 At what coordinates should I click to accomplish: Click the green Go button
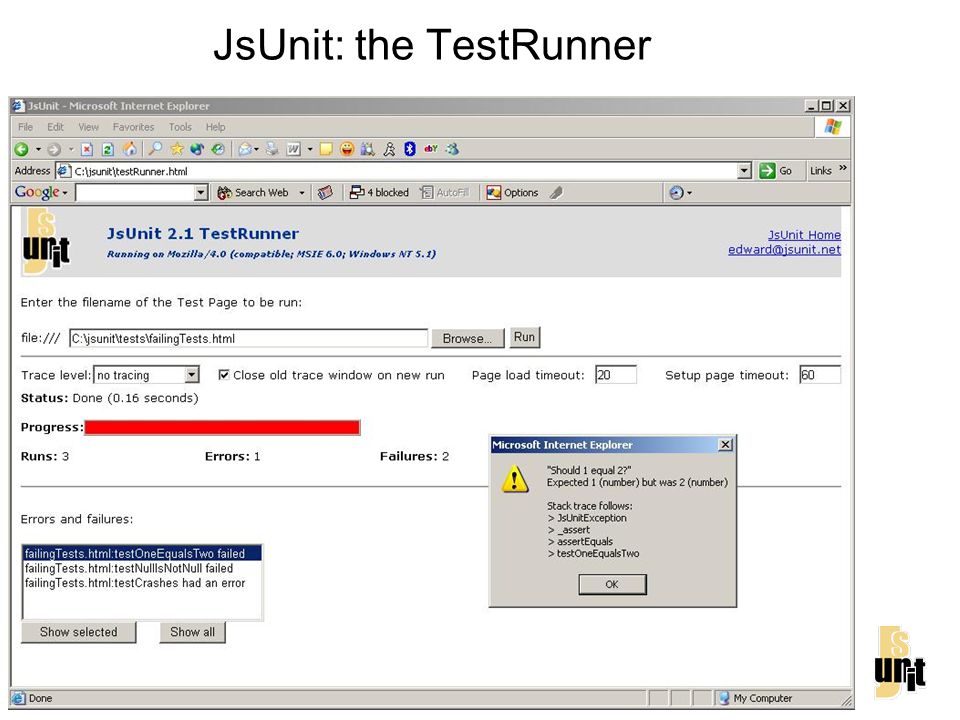click(776, 171)
